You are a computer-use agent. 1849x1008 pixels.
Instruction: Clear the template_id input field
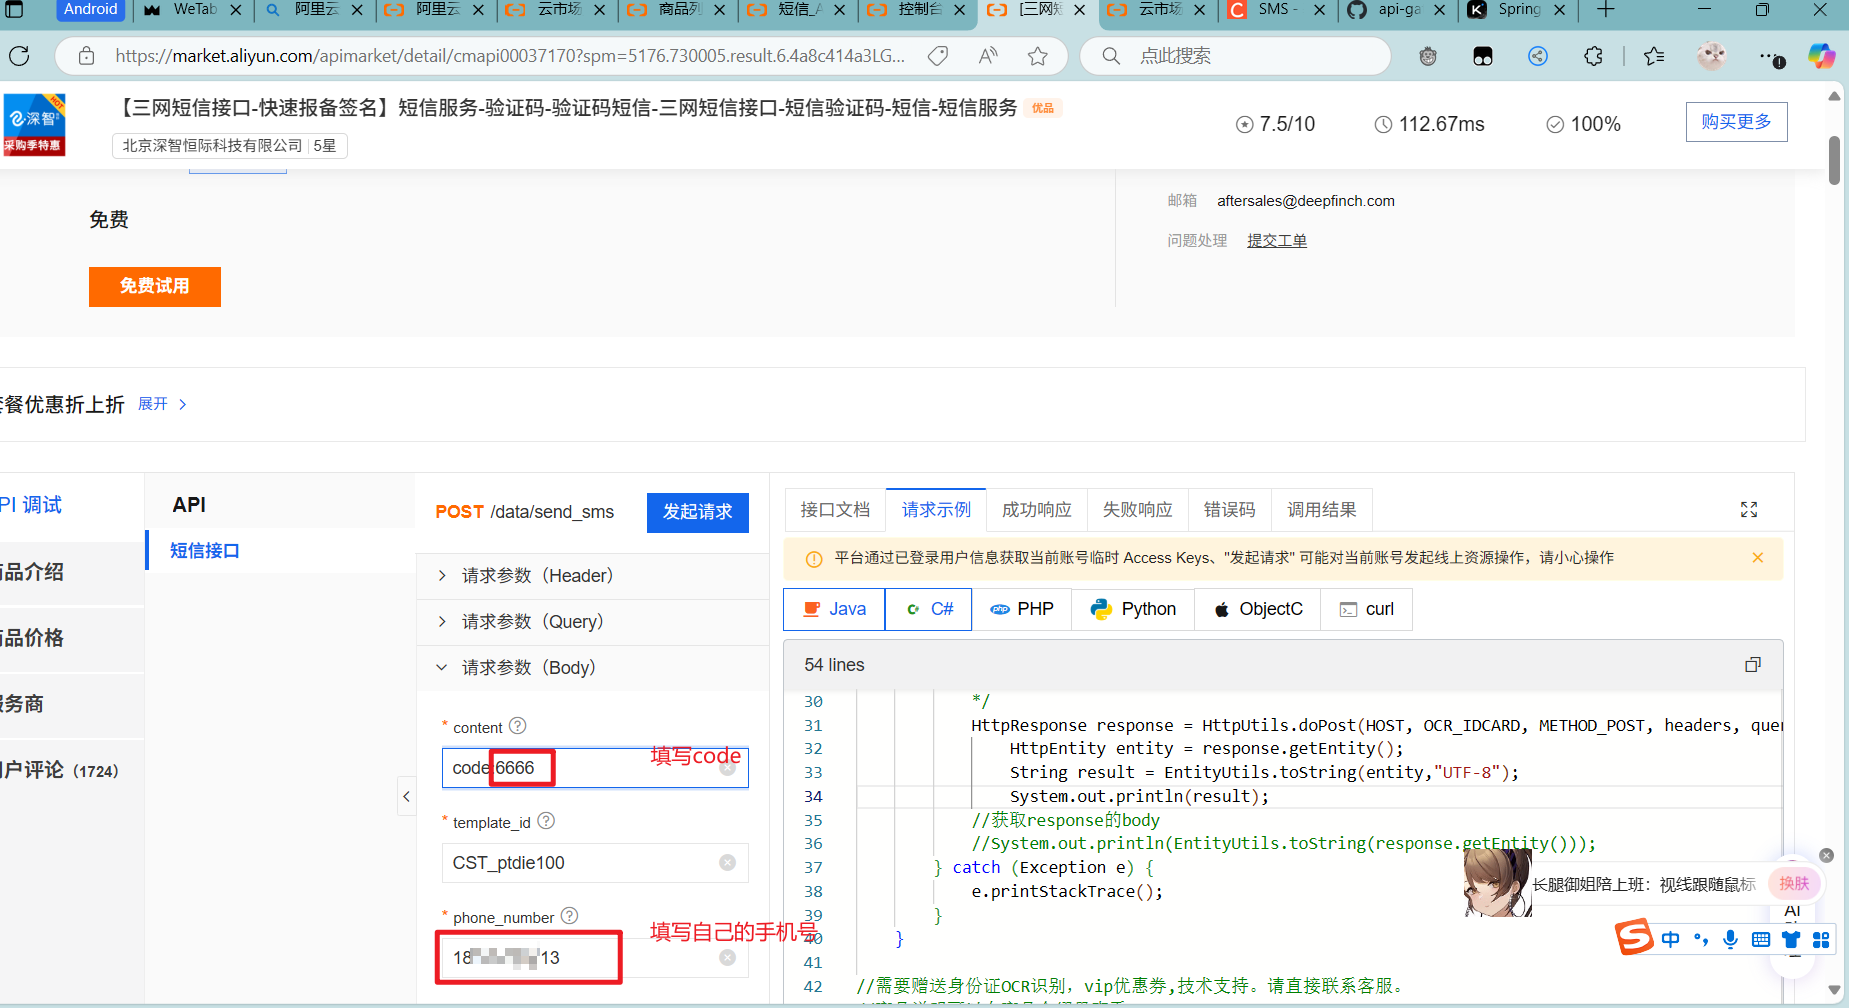pyautogui.click(x=728, y=863)
